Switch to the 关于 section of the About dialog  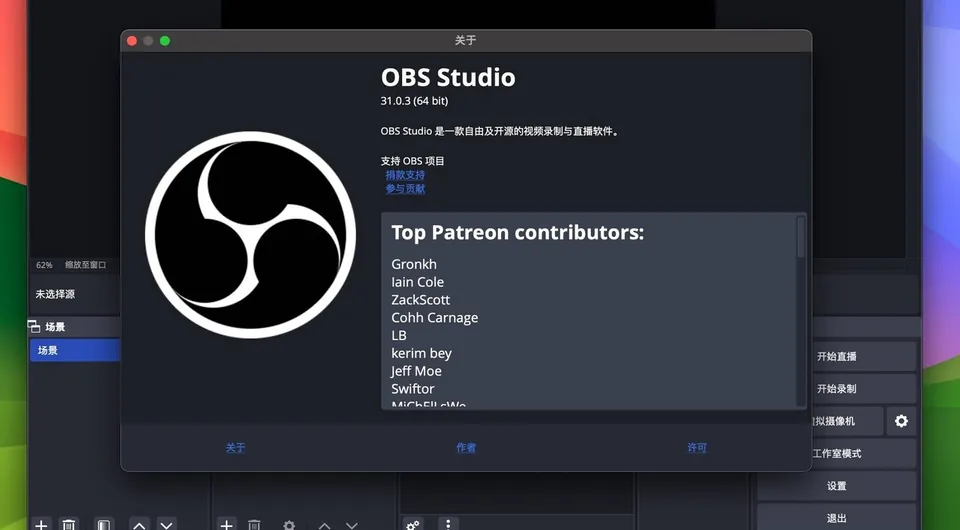(235, 448)
